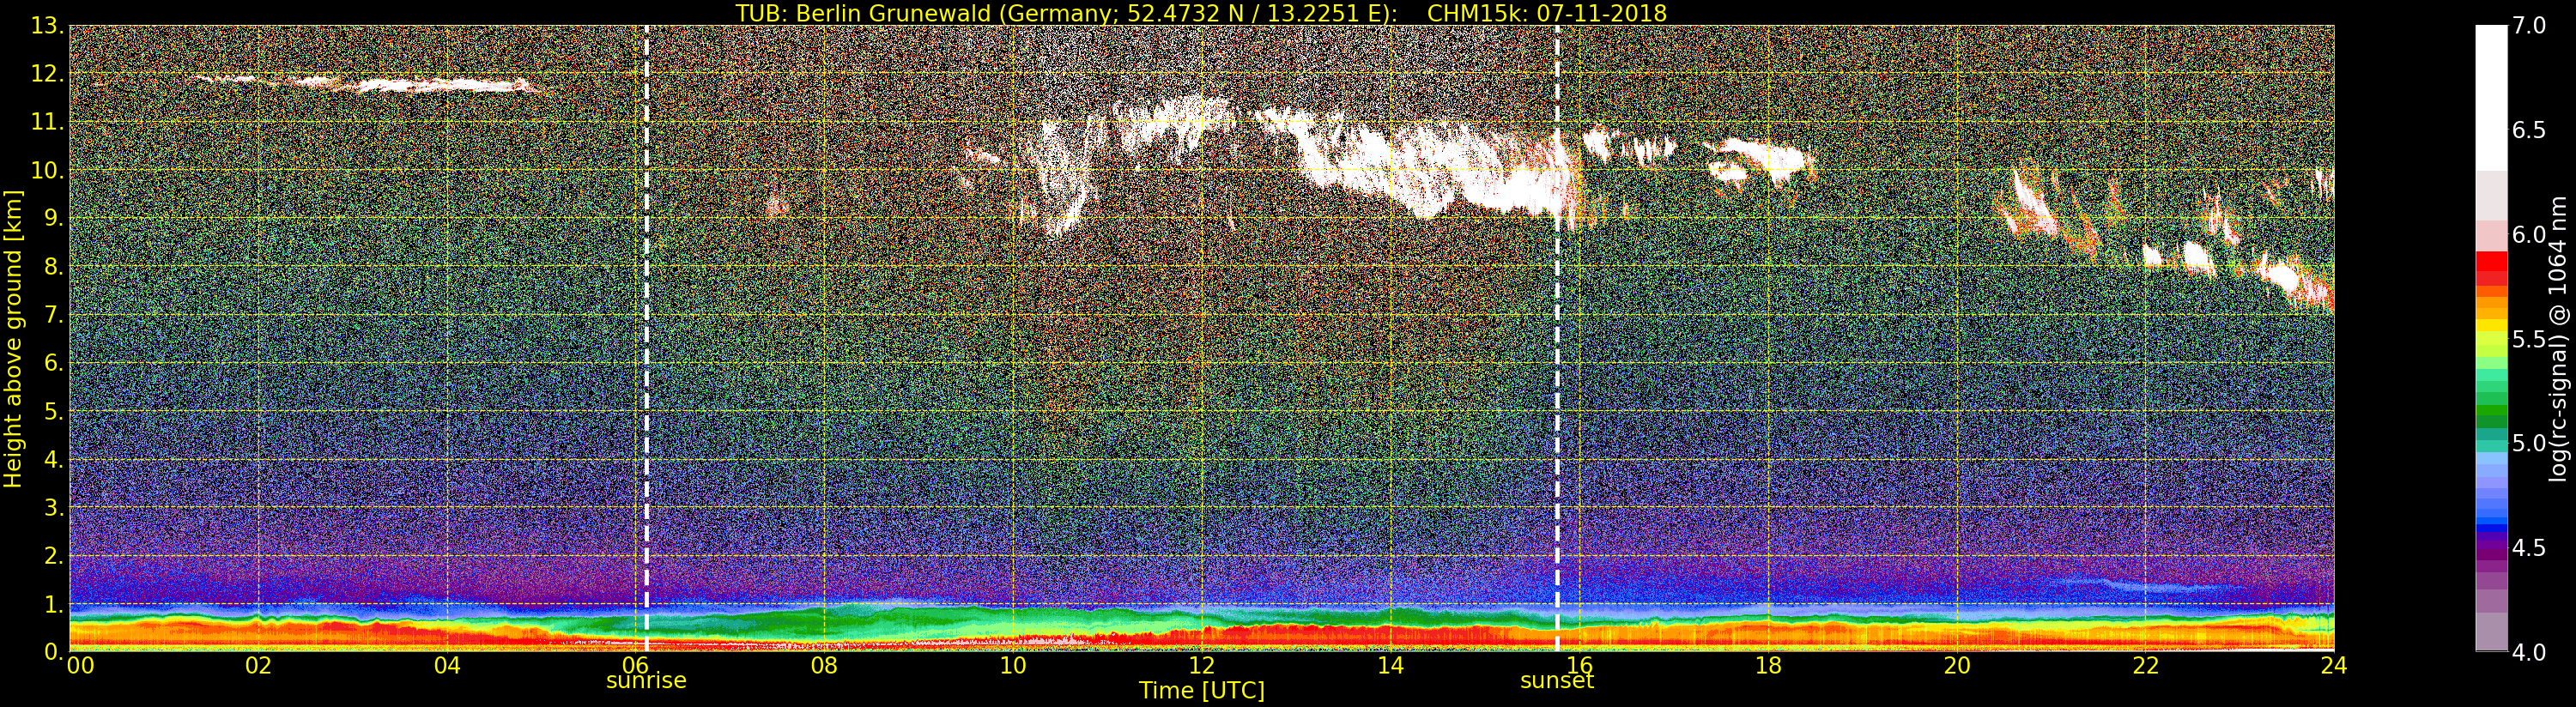Click the "Time [UTC]" axis label
Screen dimensions: 2576x707
pos(1202,690)
